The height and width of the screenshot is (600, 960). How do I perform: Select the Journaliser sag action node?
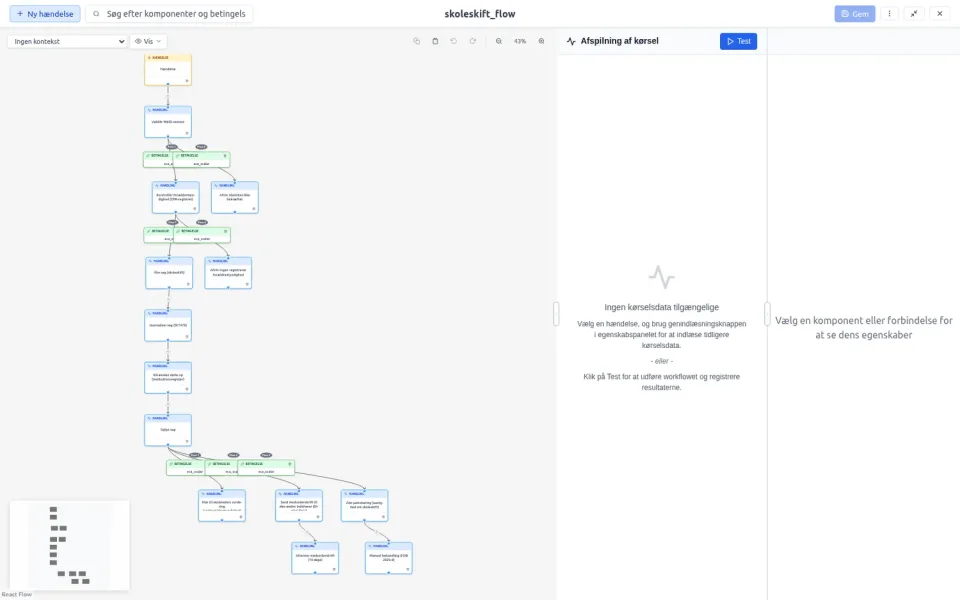(168, 325)
